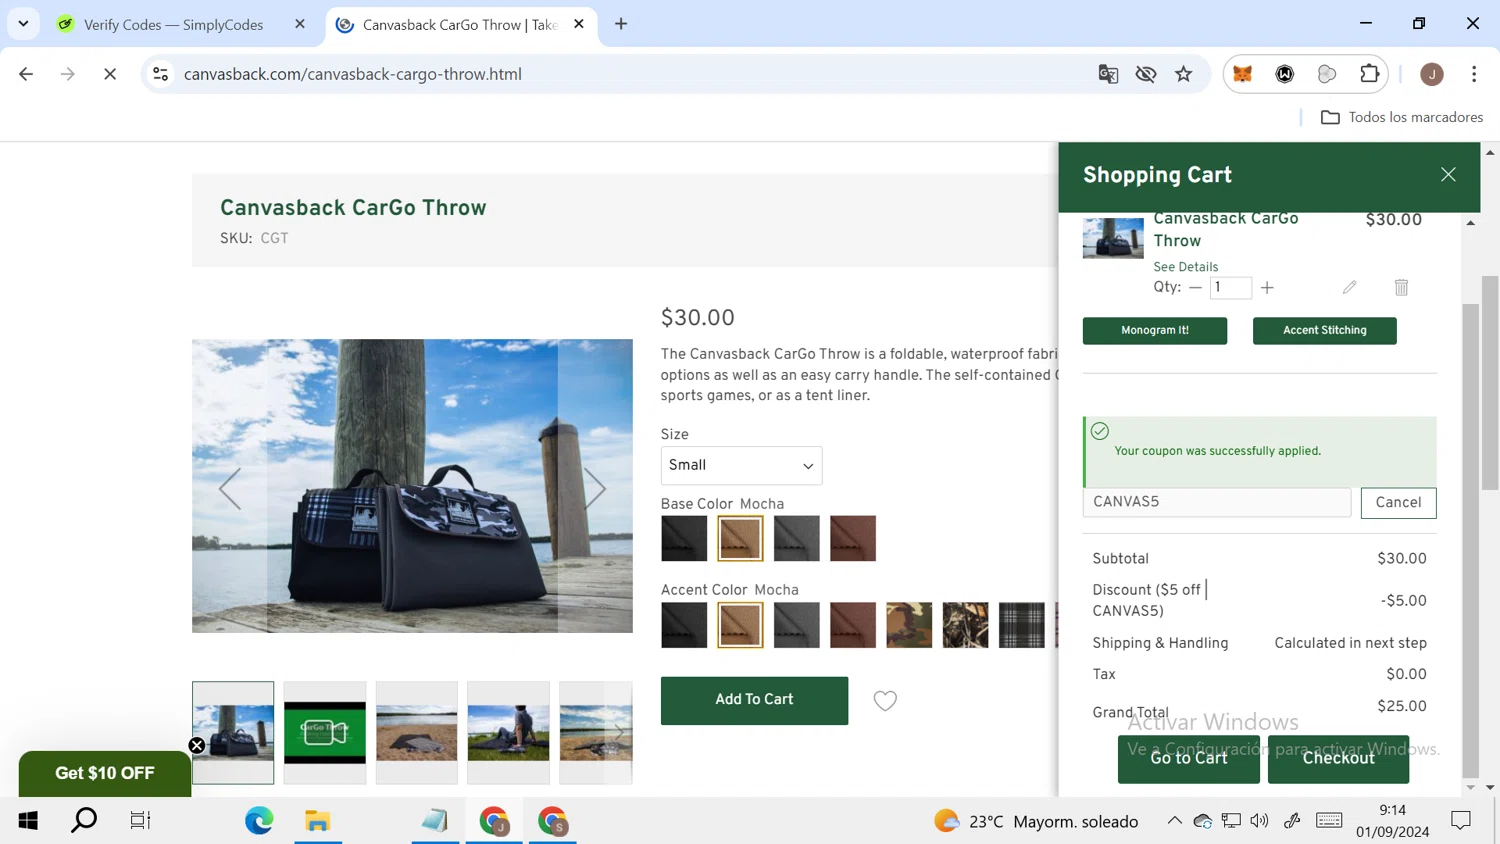Open MetaMask fox extension

pyautogui.click(x=1242, y=74)
